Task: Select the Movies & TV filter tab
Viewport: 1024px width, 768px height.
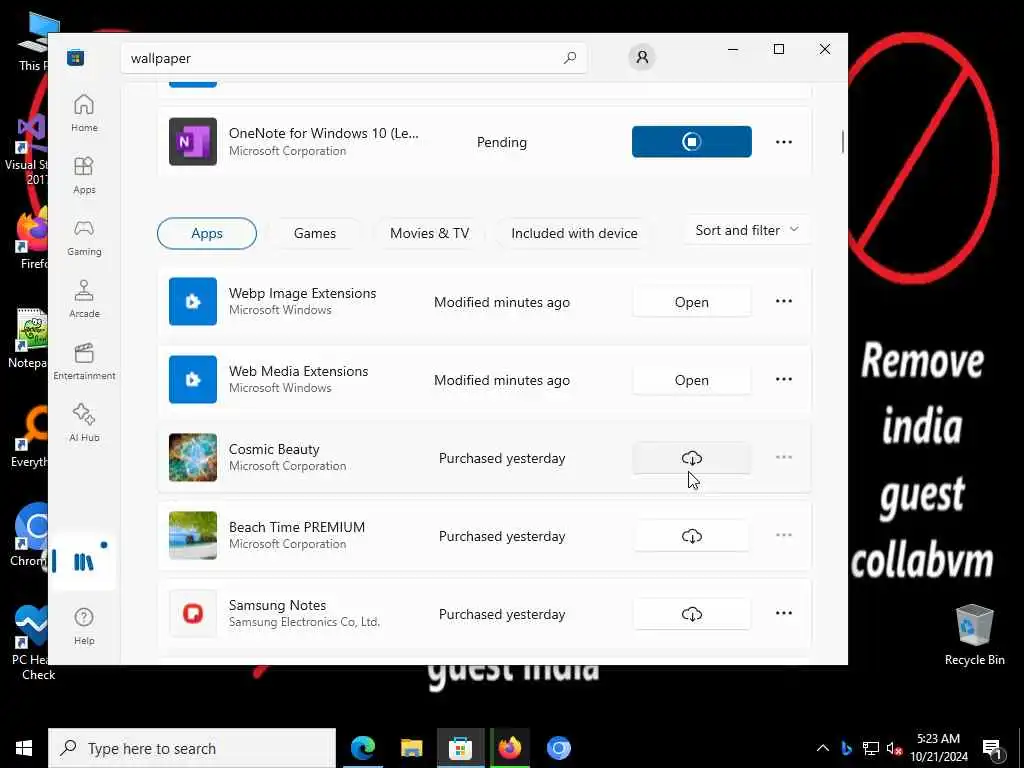Action: tap(430, 233)
